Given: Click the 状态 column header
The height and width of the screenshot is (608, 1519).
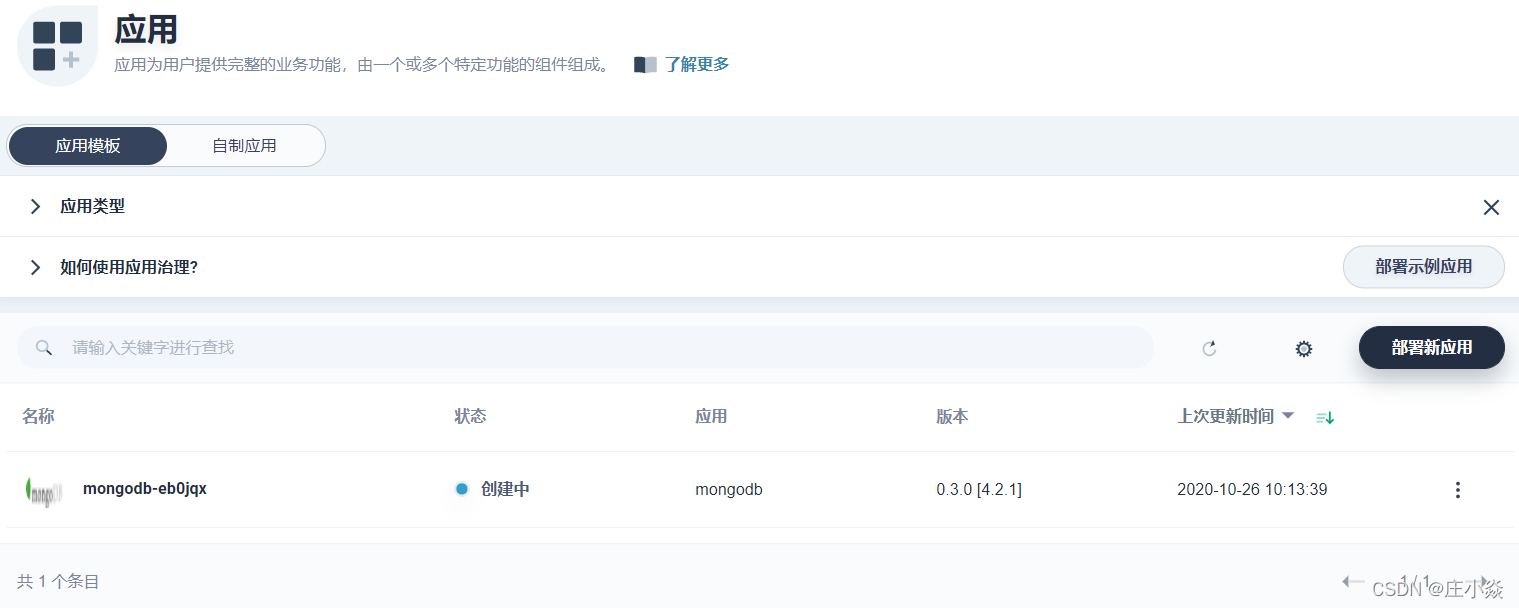Looking at the screenshot, I should click(x=470, y=416).
